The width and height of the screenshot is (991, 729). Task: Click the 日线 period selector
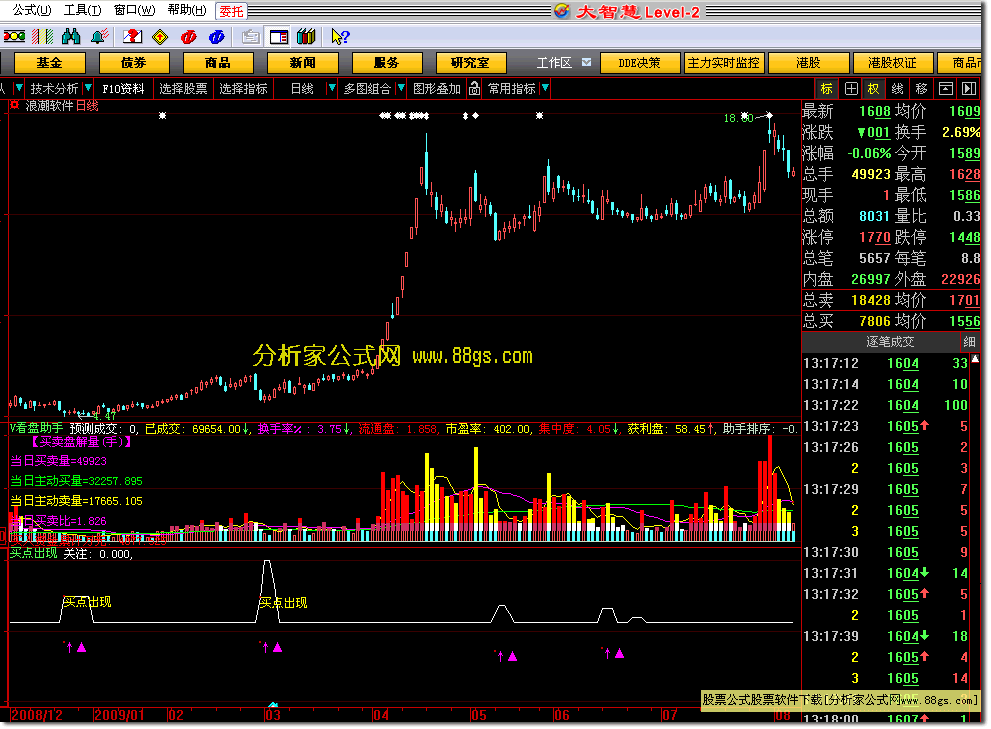(302, 89)
